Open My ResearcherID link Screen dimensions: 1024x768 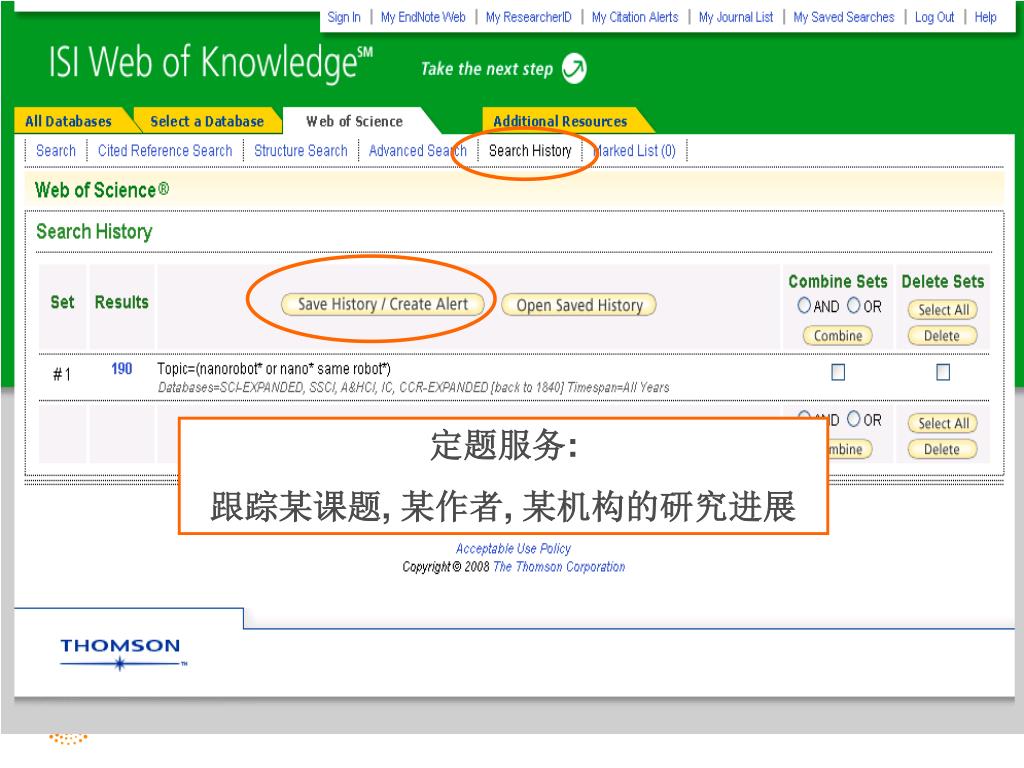click(x=528, y=17)
